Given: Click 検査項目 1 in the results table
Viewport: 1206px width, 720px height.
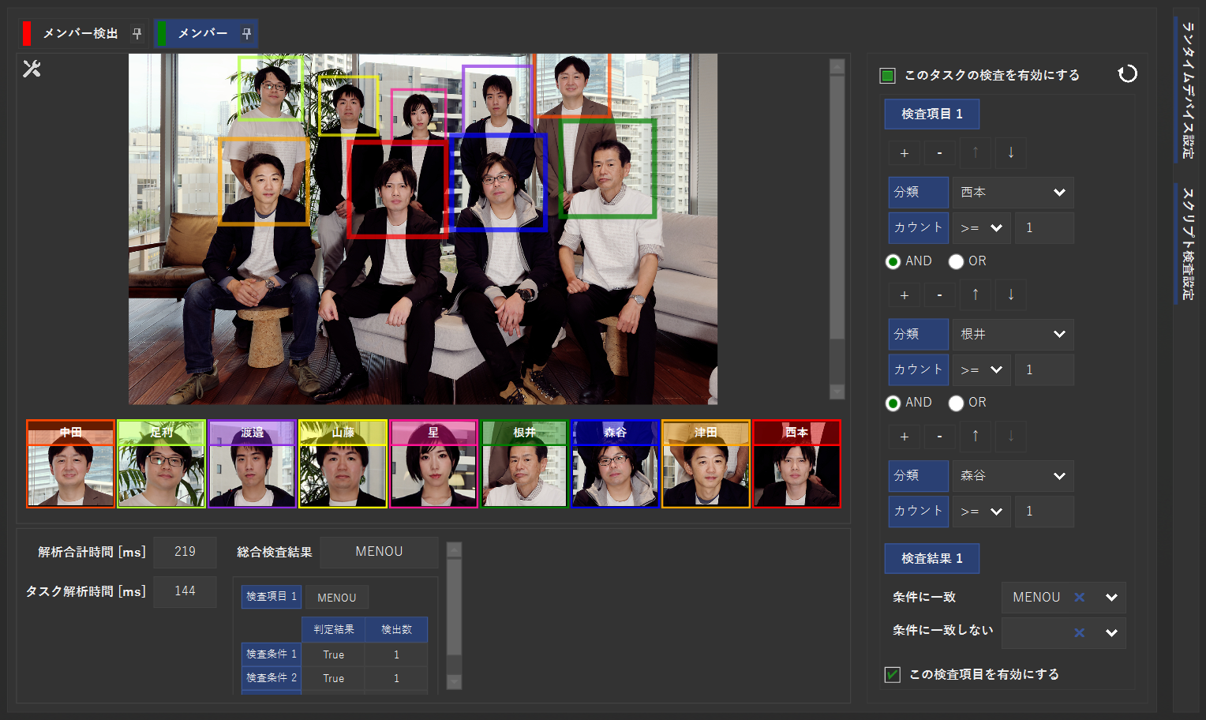Looking at the screenshot, I should (271, 597).
